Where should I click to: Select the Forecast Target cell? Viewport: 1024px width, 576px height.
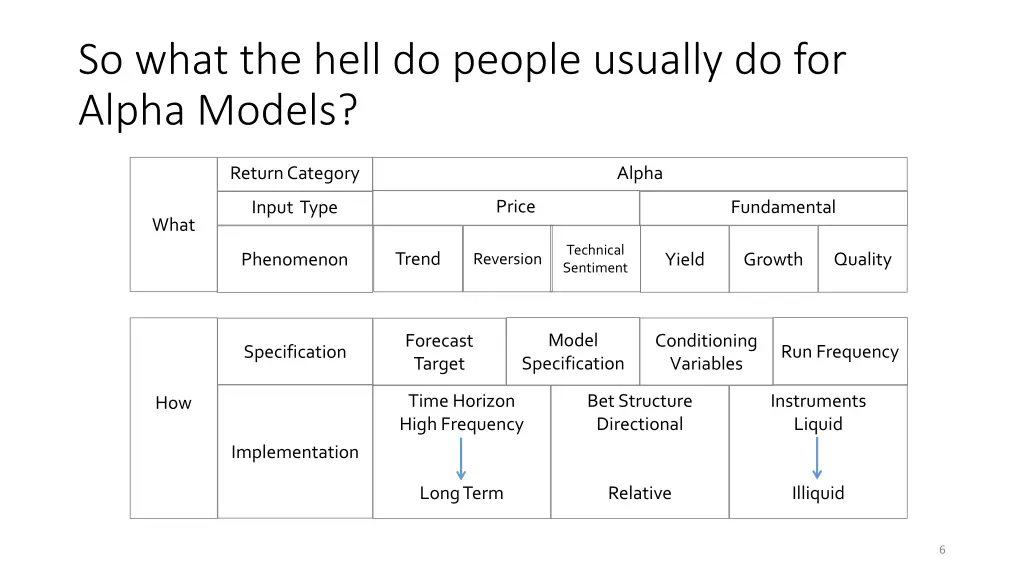(440, 351)
